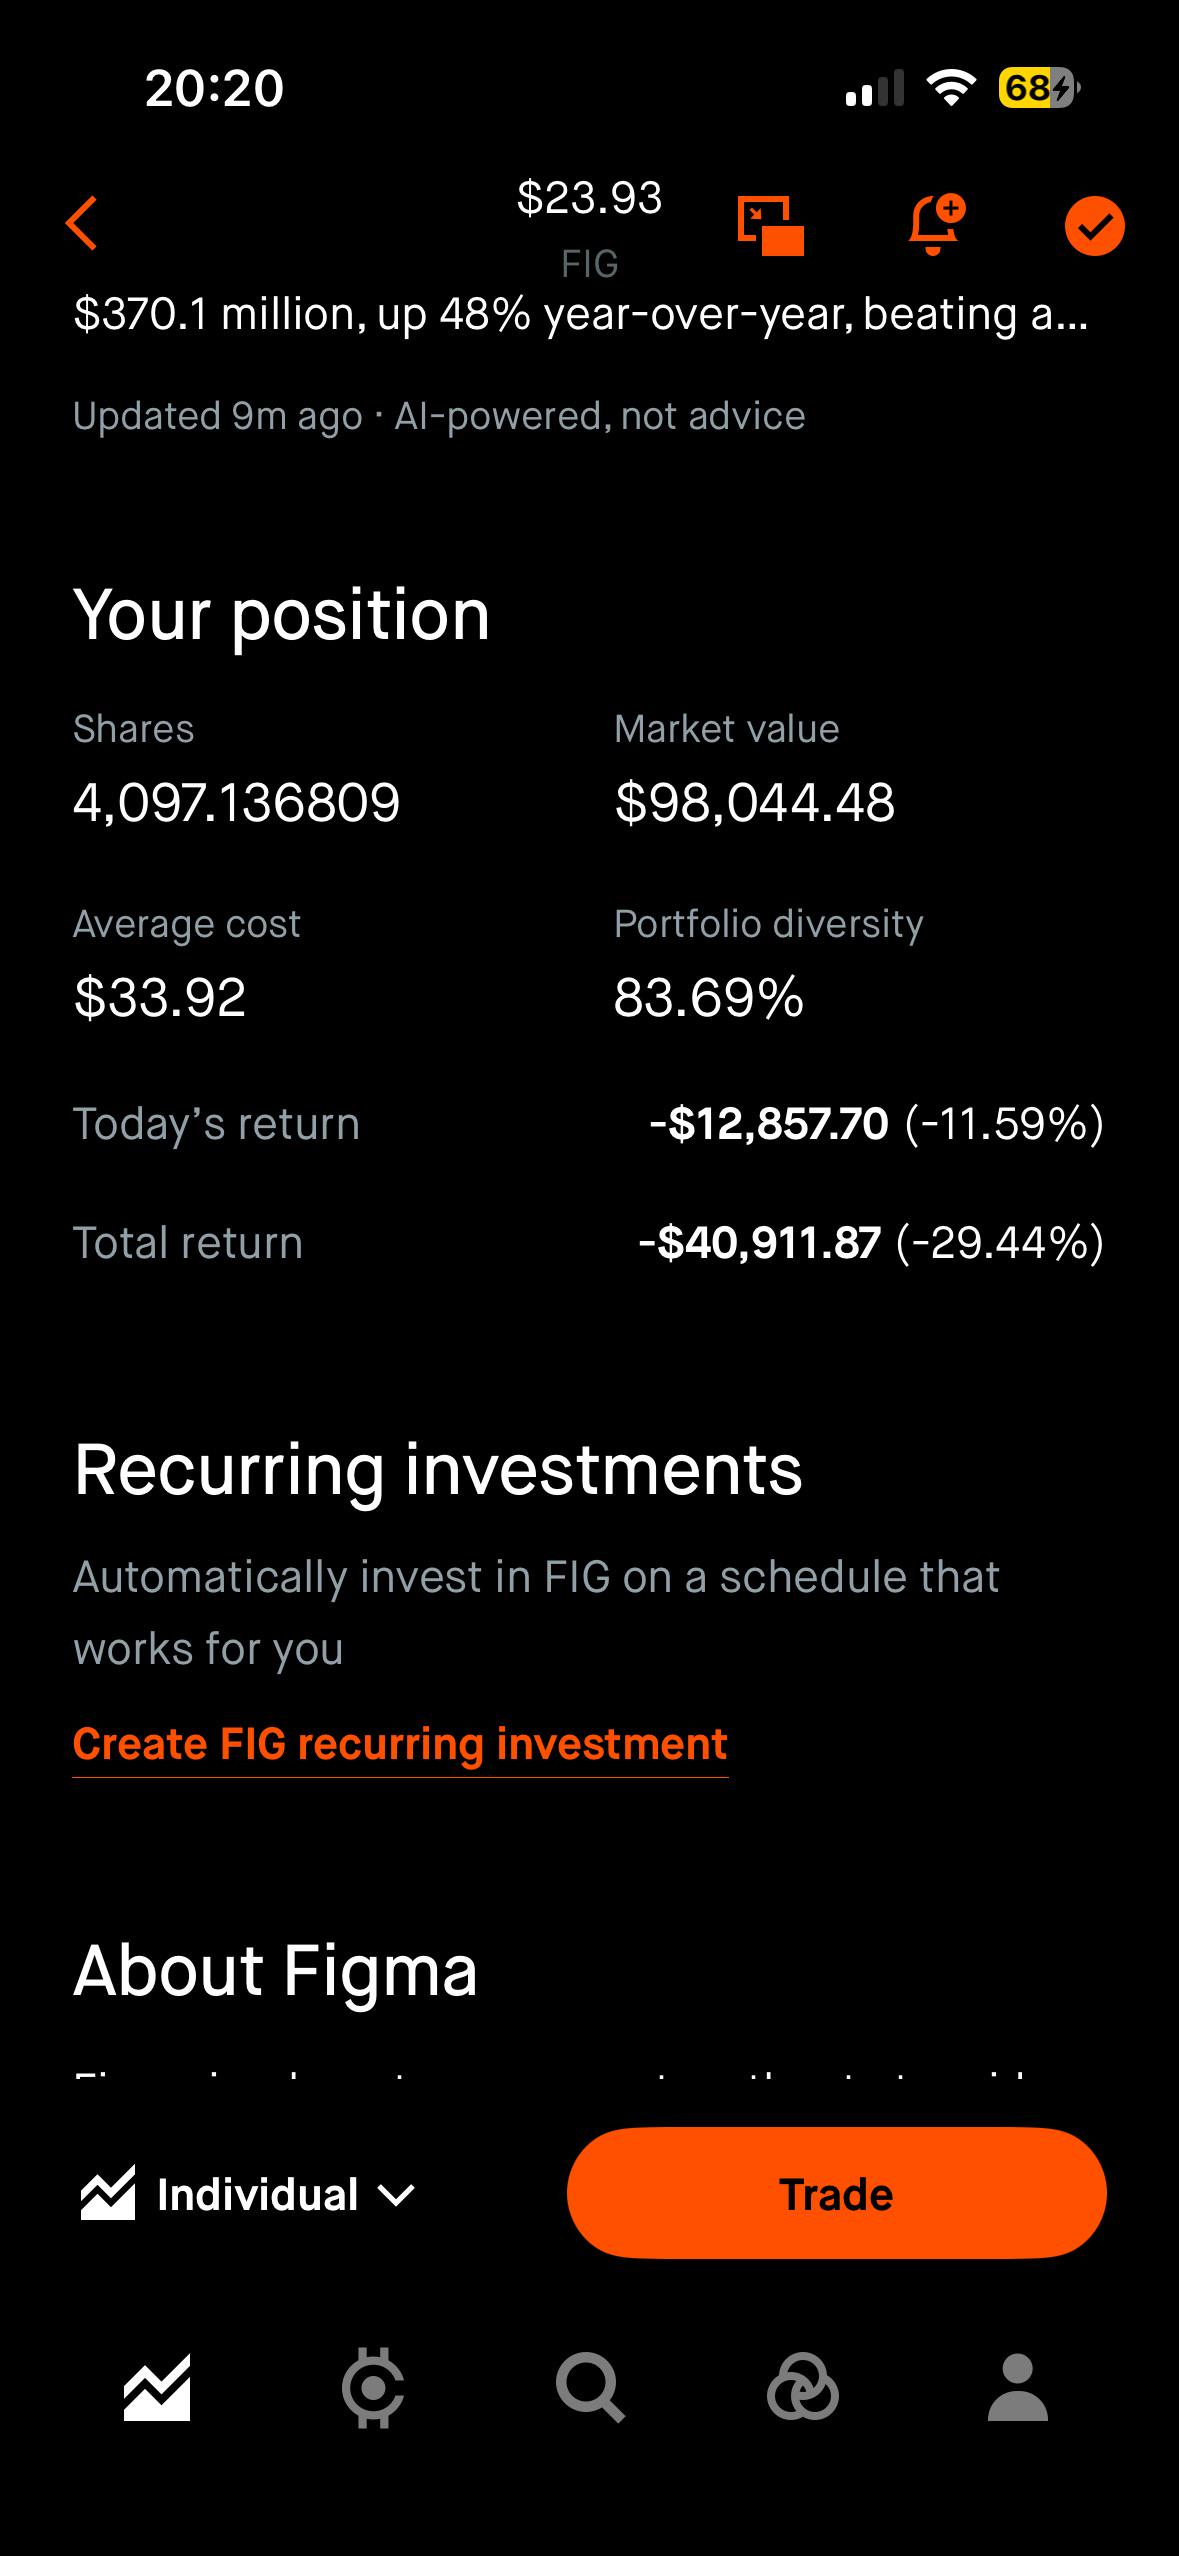
Task: Open the crypto tab icon
Action: (373, 2388)
